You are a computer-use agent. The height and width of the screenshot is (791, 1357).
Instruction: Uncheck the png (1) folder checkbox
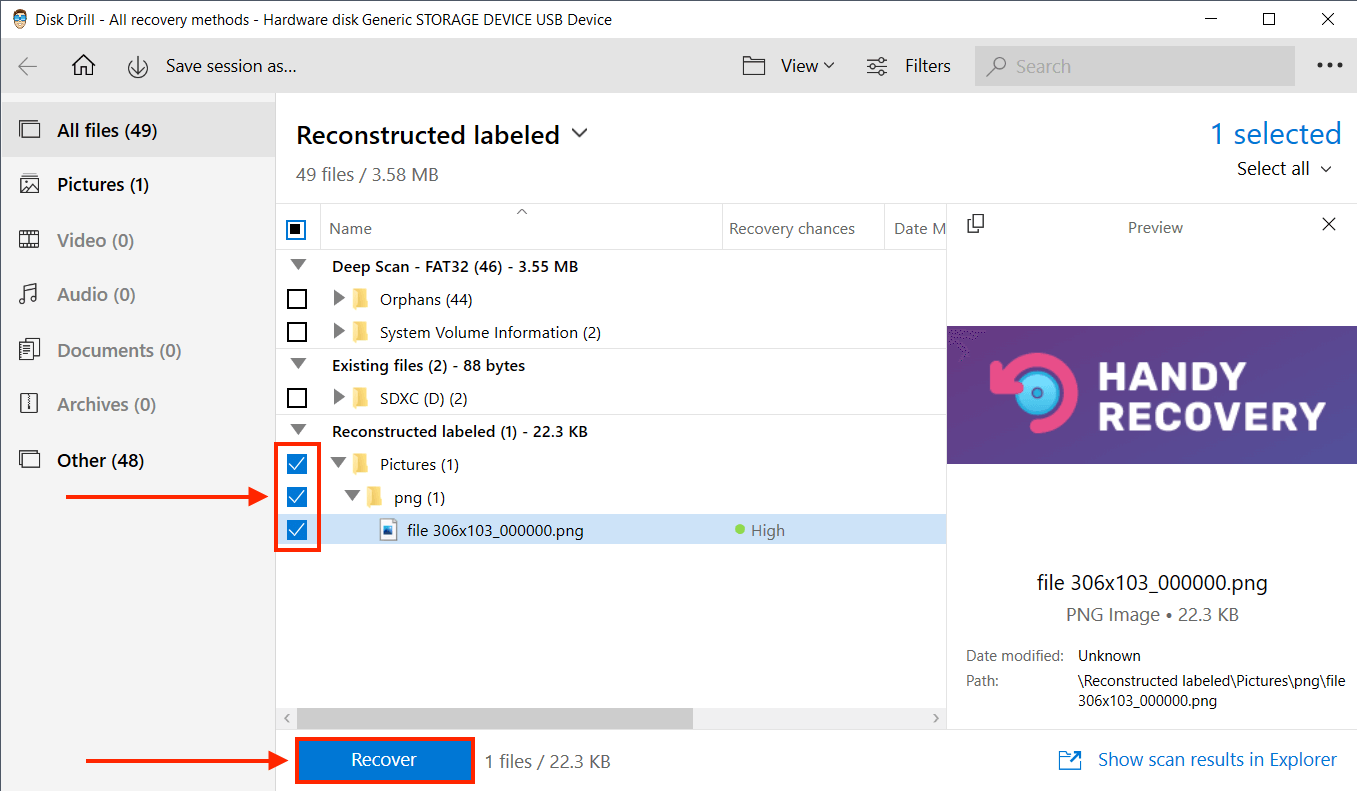(297, 497)
